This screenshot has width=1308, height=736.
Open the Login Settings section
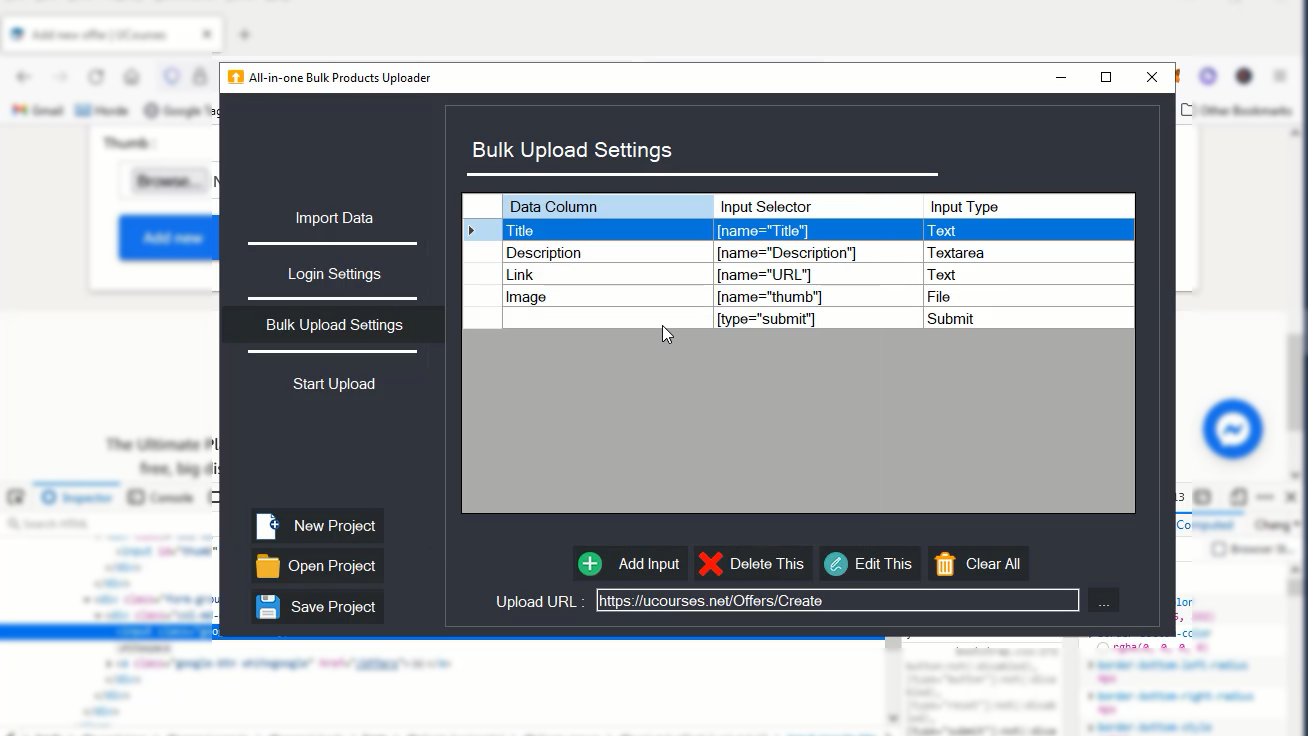click(x=334, y=274)
